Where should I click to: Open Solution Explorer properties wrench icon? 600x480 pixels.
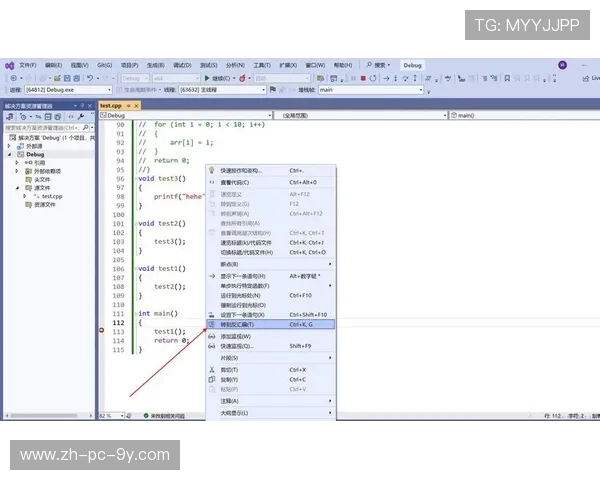(x=81, y=117)
